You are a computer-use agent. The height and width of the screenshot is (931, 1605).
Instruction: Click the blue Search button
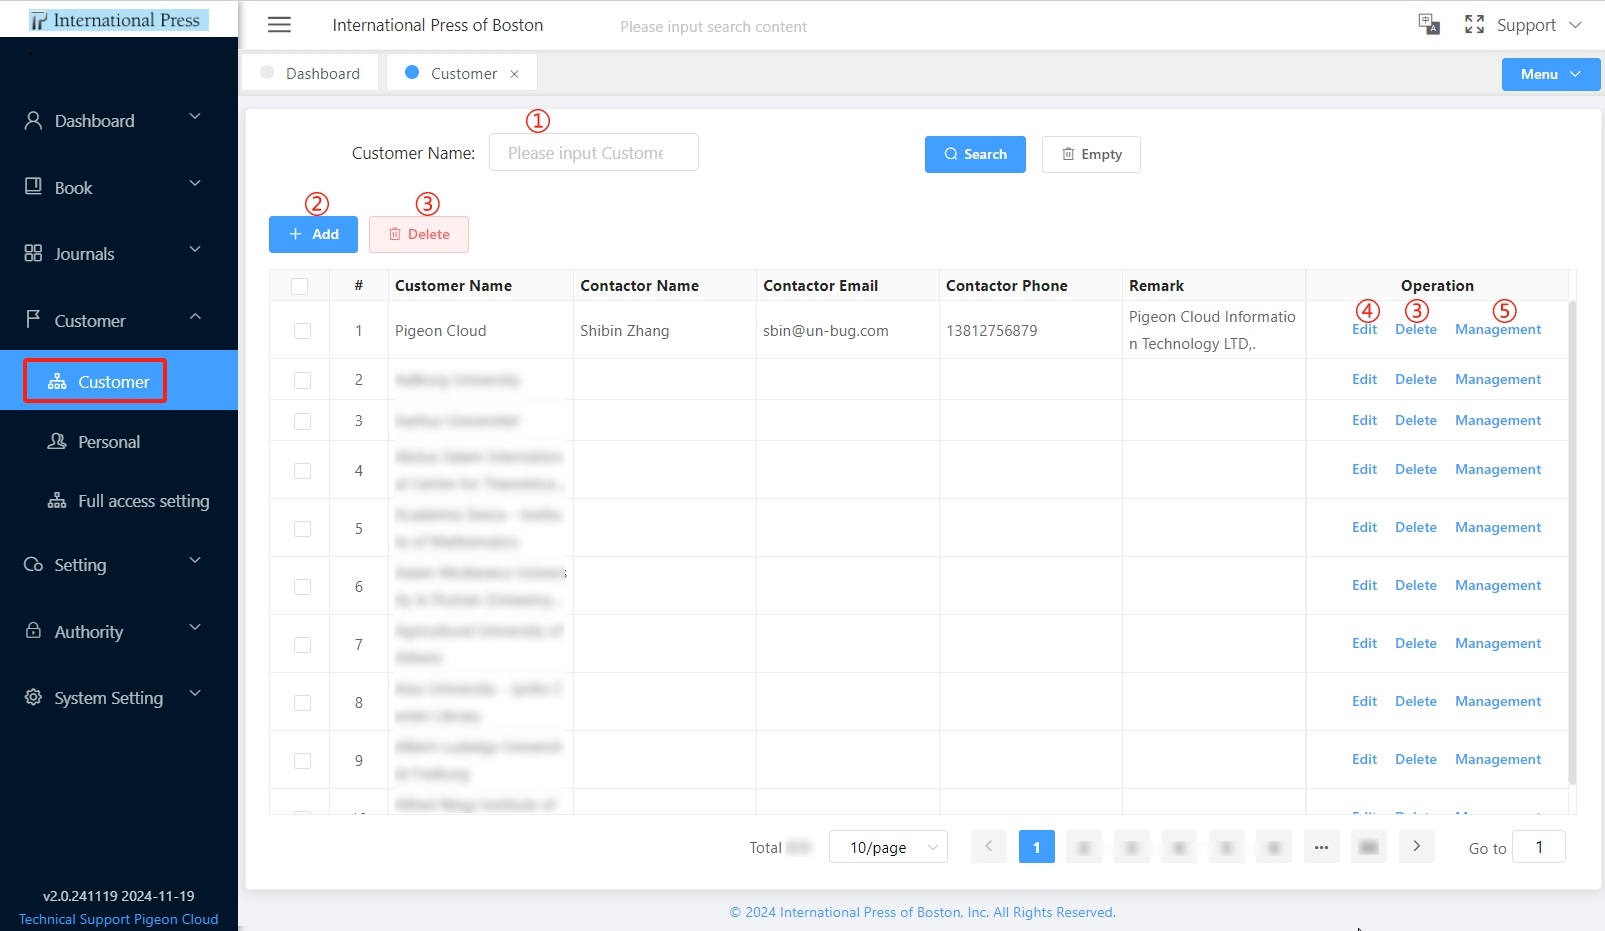975,154
